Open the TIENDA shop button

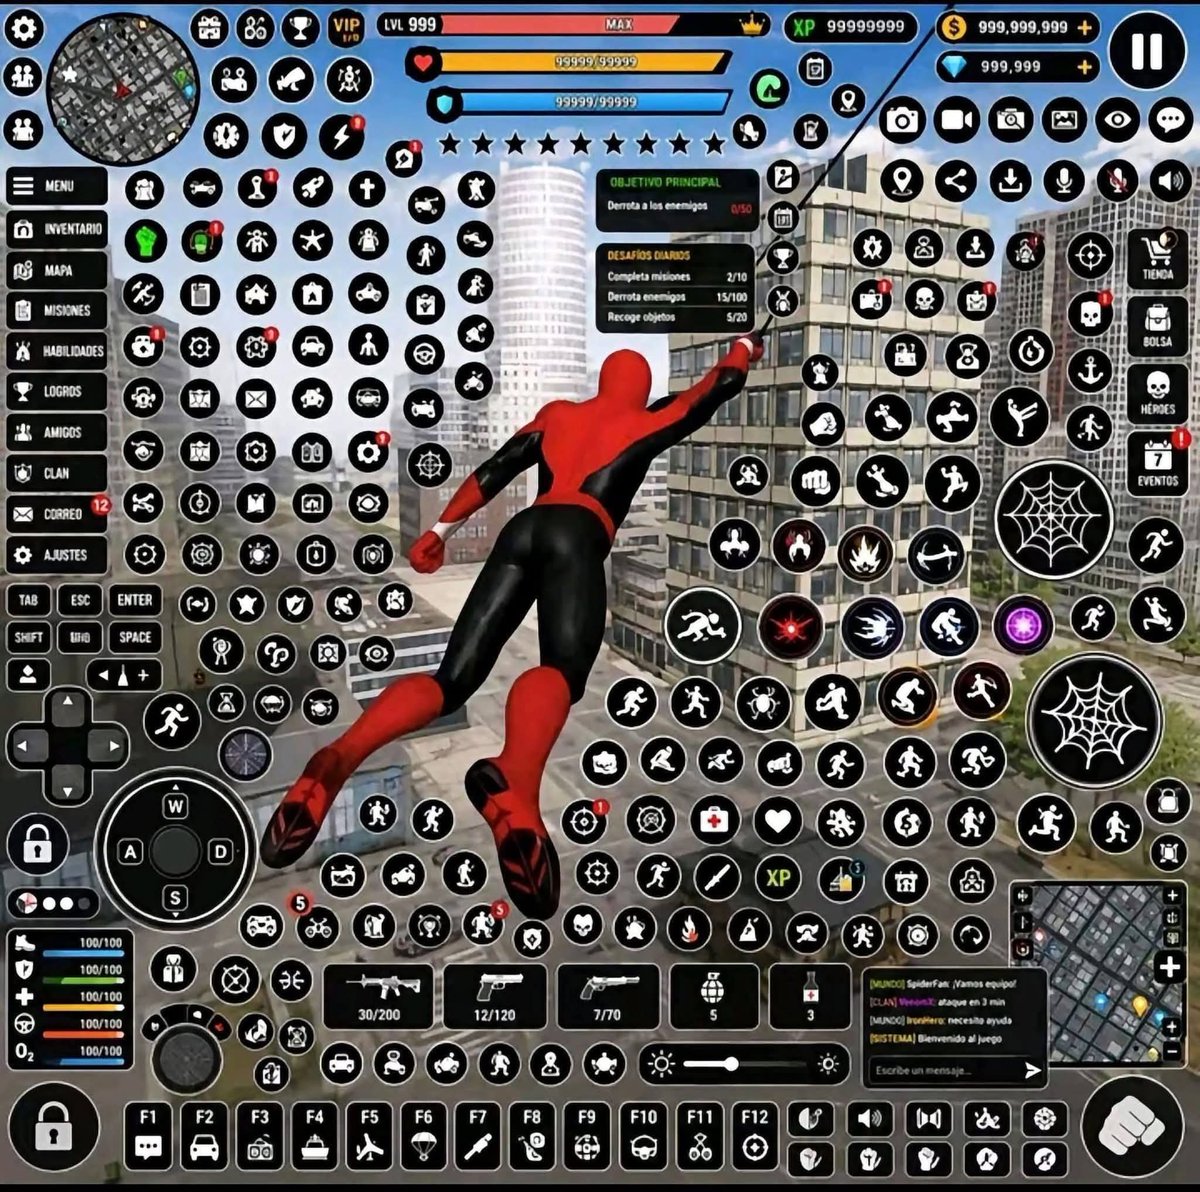pos(1158,257)
